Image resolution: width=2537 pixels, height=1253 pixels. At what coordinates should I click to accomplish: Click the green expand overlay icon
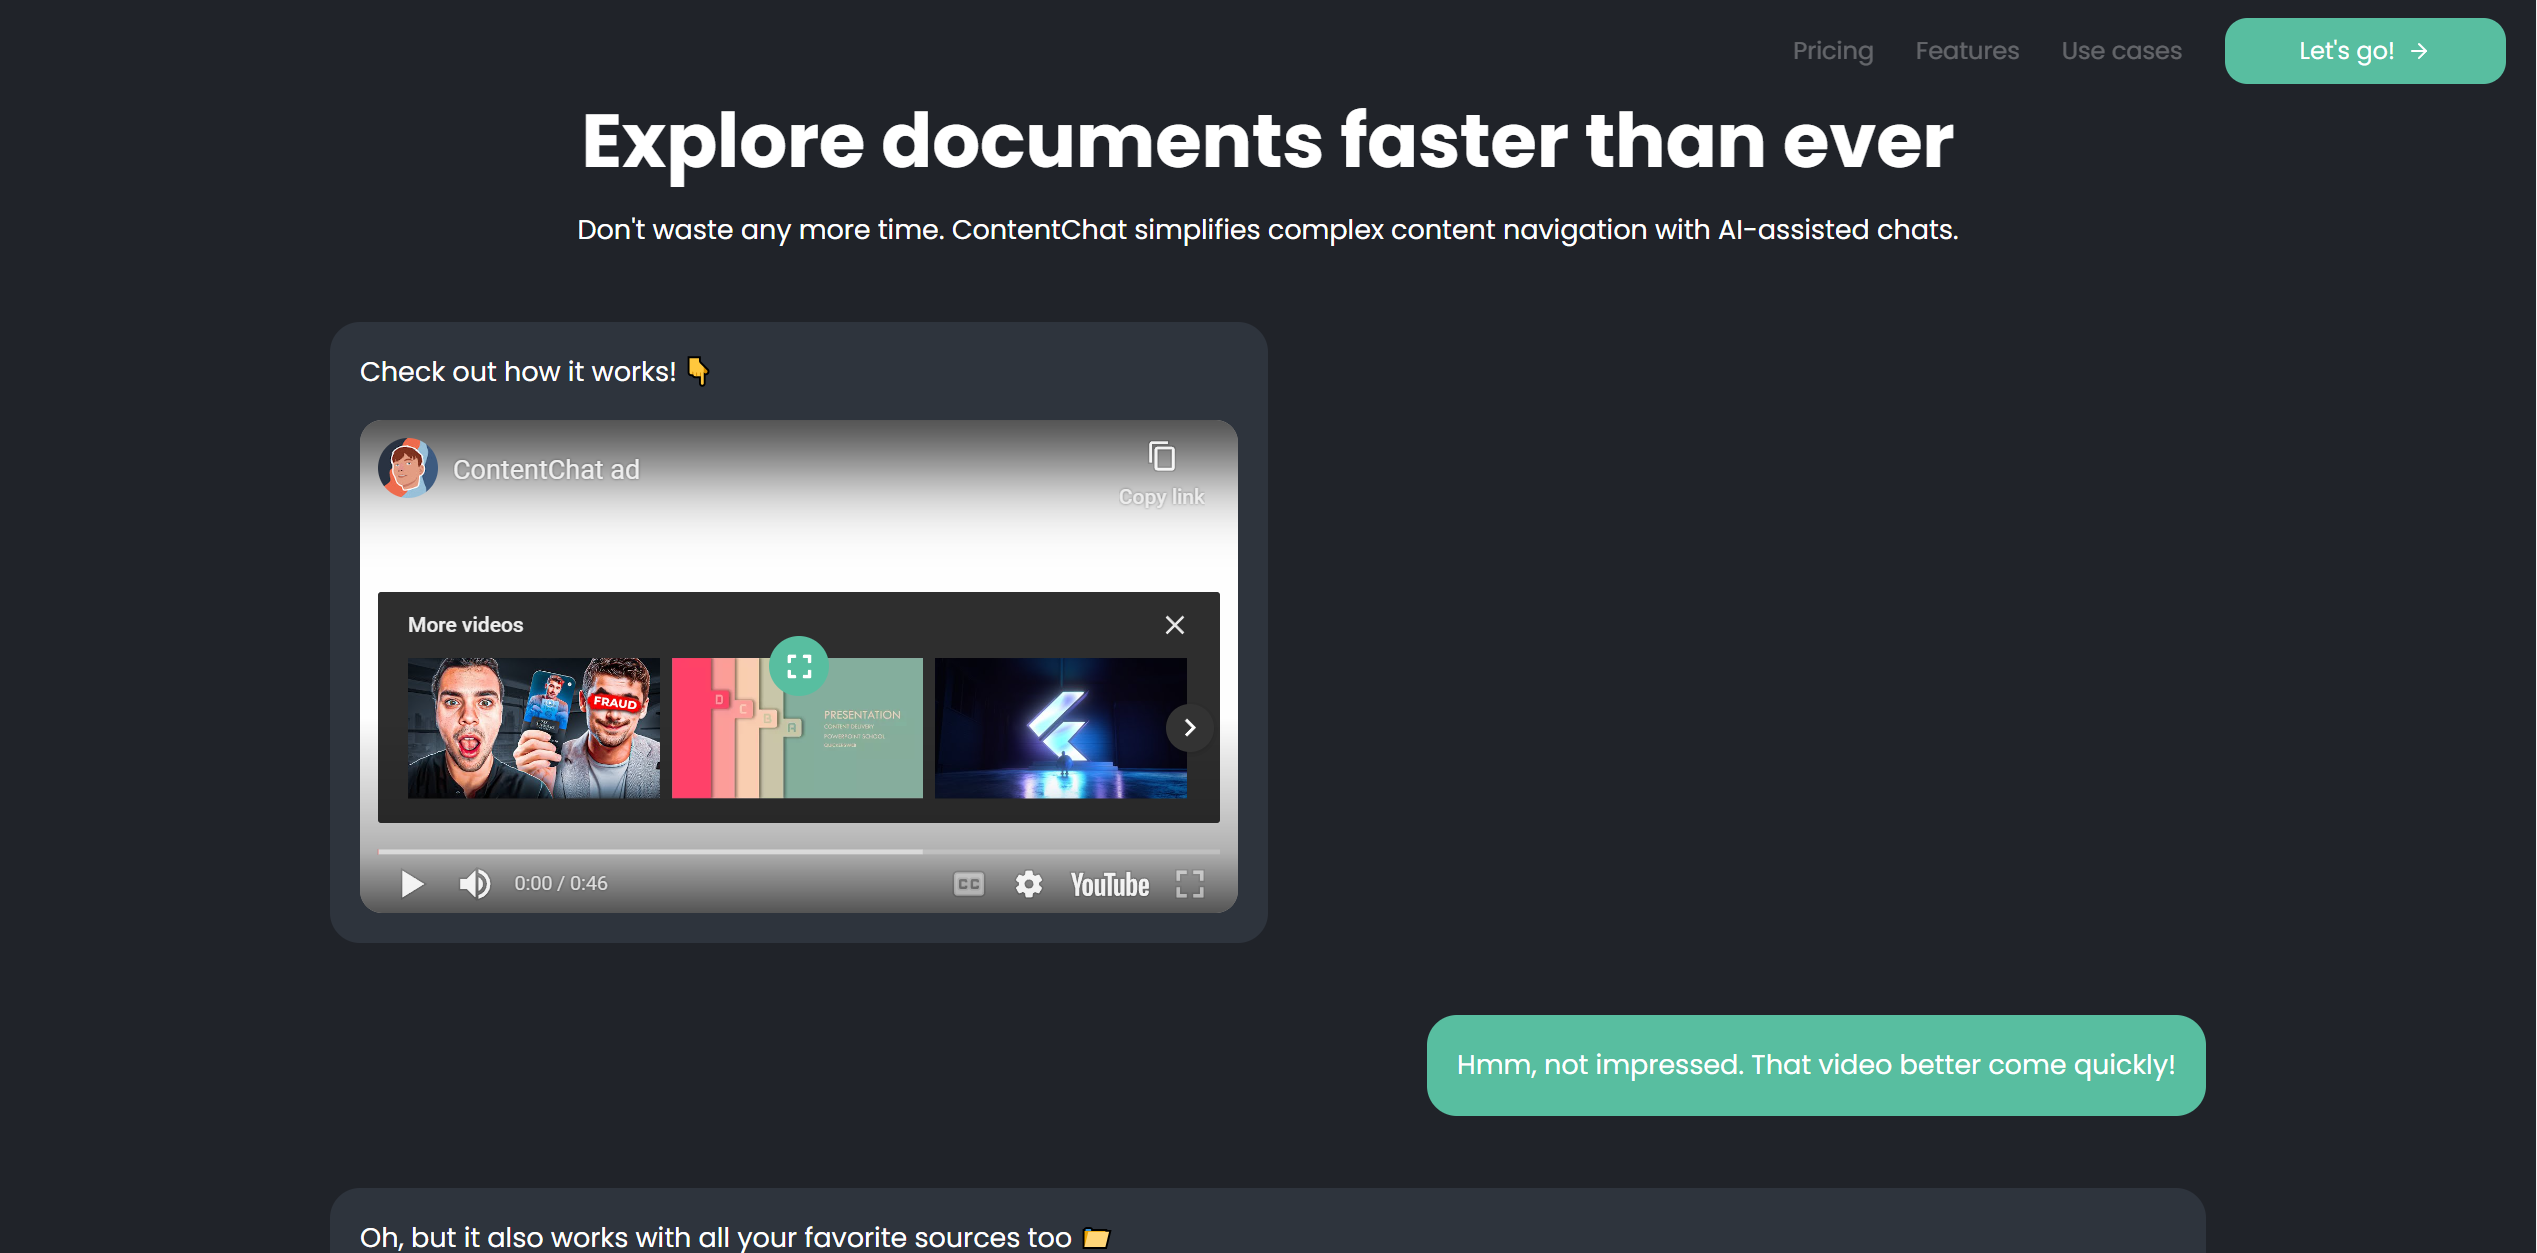799,666
